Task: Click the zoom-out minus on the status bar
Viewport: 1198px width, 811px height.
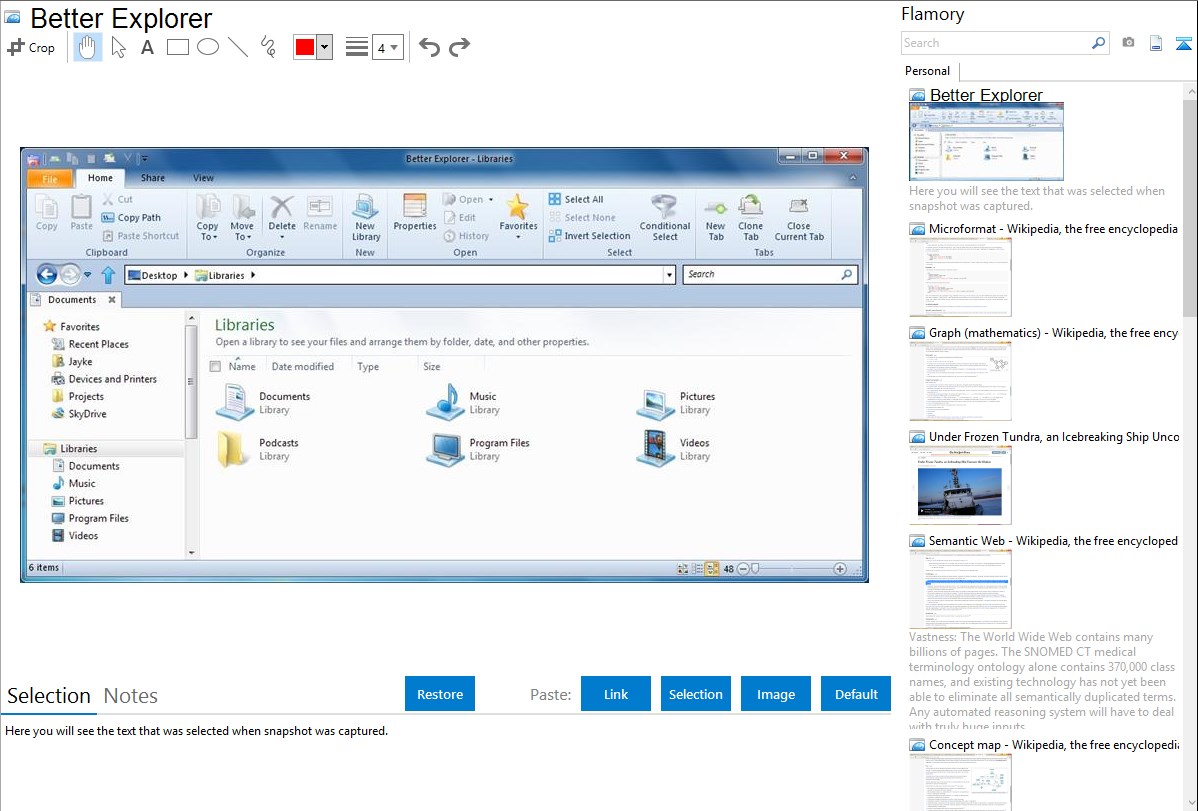Action: pos(743,569)
